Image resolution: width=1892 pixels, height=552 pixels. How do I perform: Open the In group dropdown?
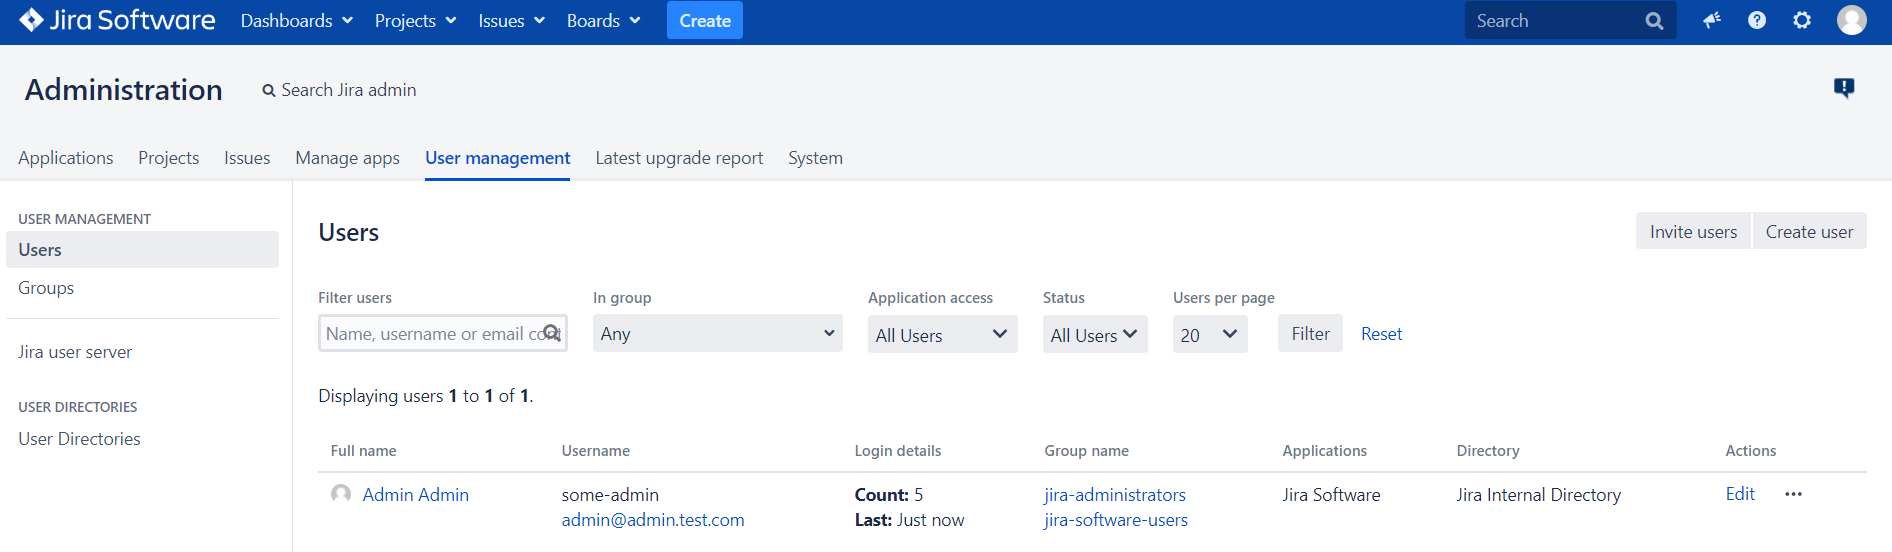[x=718, y=333]
